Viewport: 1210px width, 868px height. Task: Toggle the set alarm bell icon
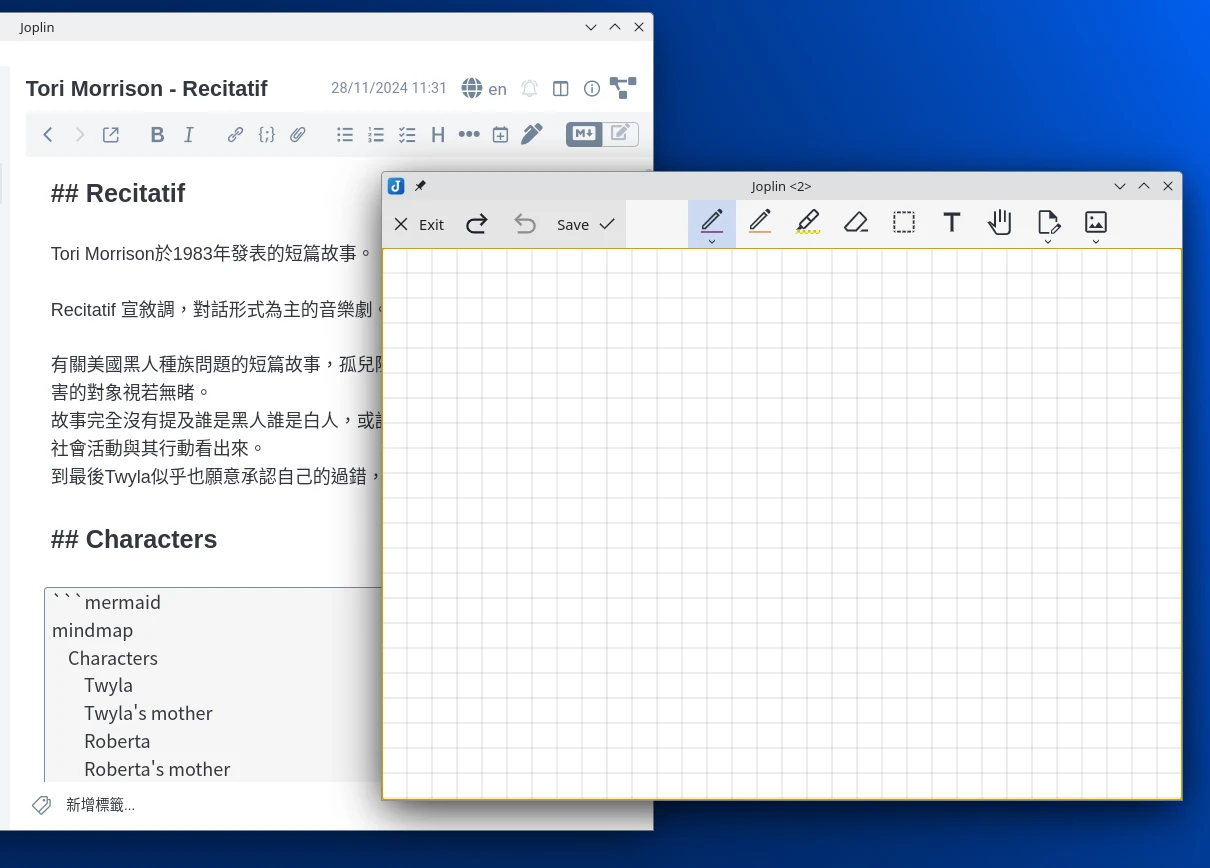pos(530,89)
